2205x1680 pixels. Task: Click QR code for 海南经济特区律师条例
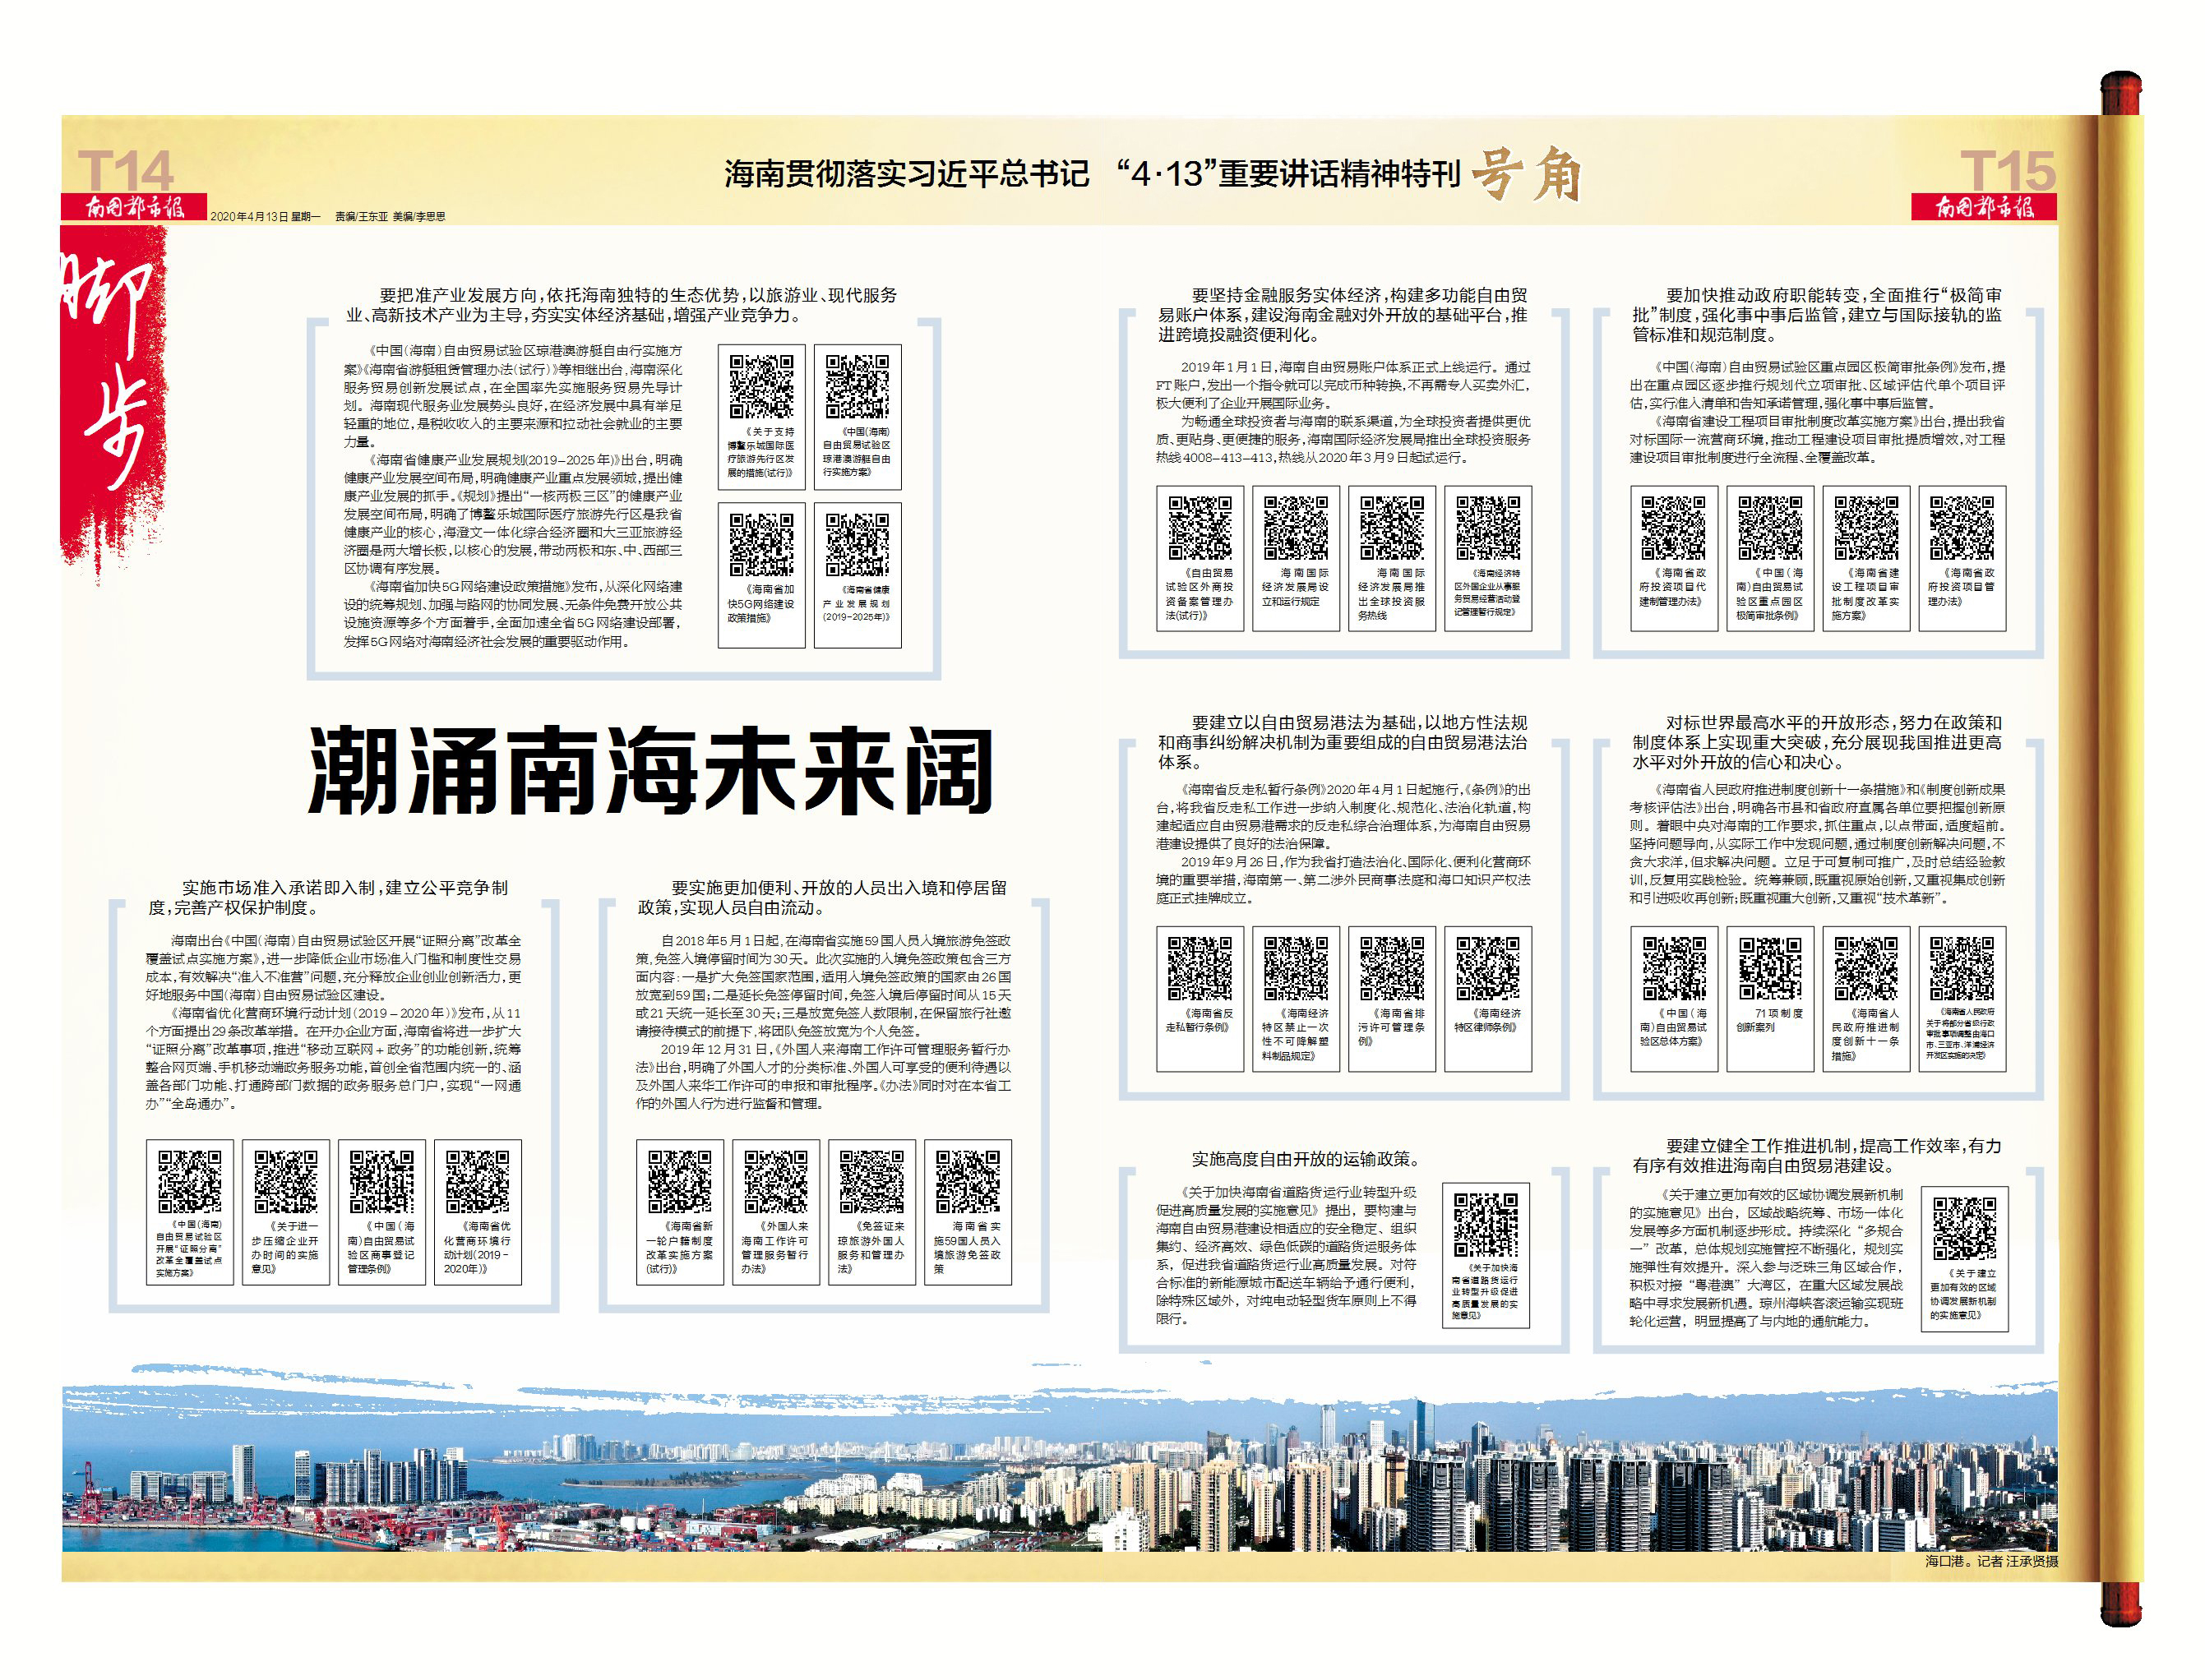tap(1488, 968)
